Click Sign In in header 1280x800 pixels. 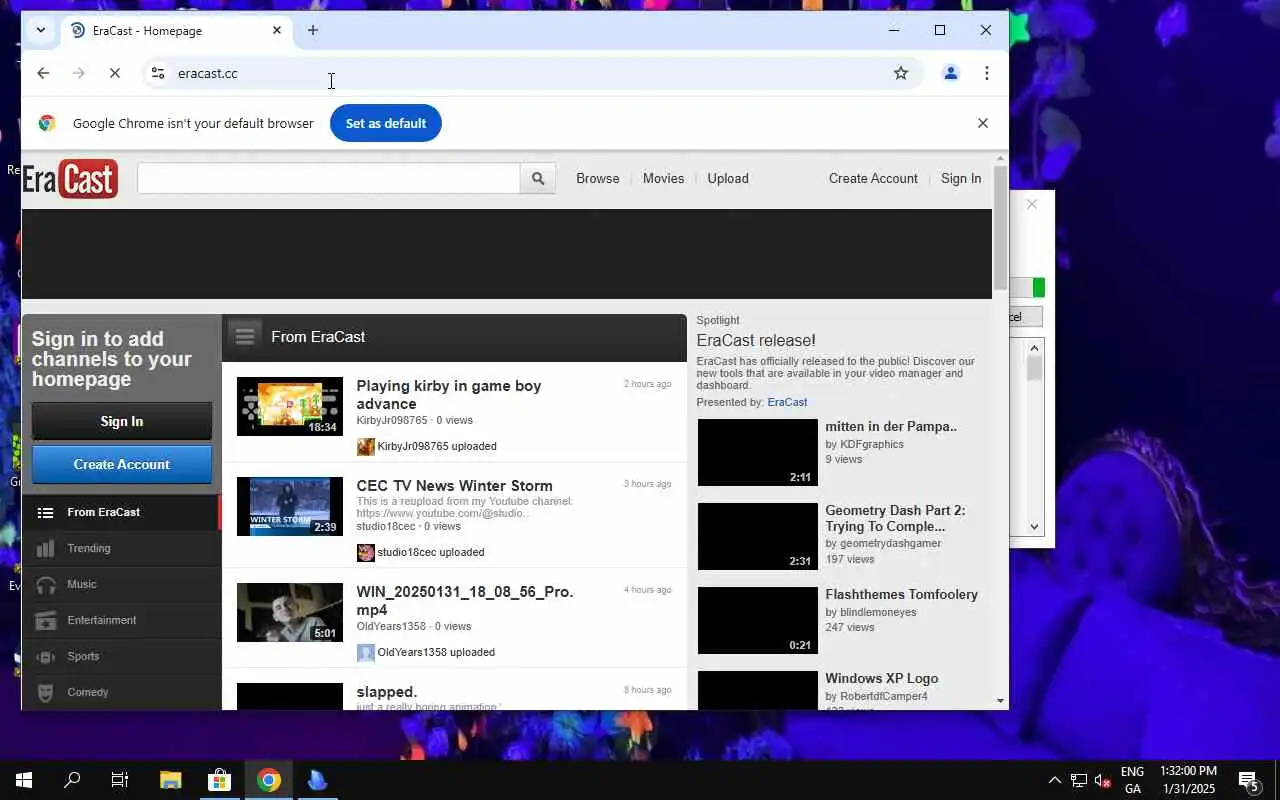coord(961,178)
